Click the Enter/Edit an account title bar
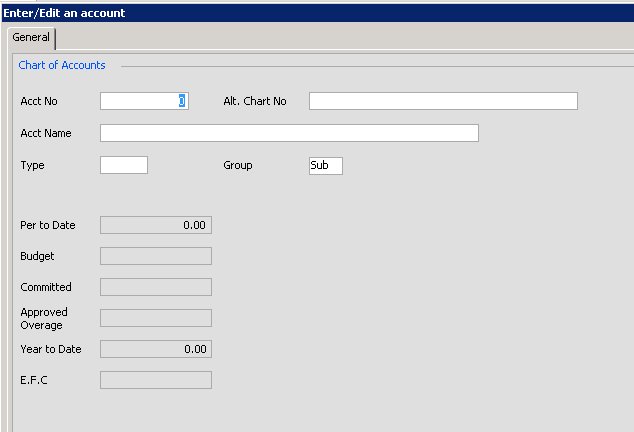 coord(318,13)
